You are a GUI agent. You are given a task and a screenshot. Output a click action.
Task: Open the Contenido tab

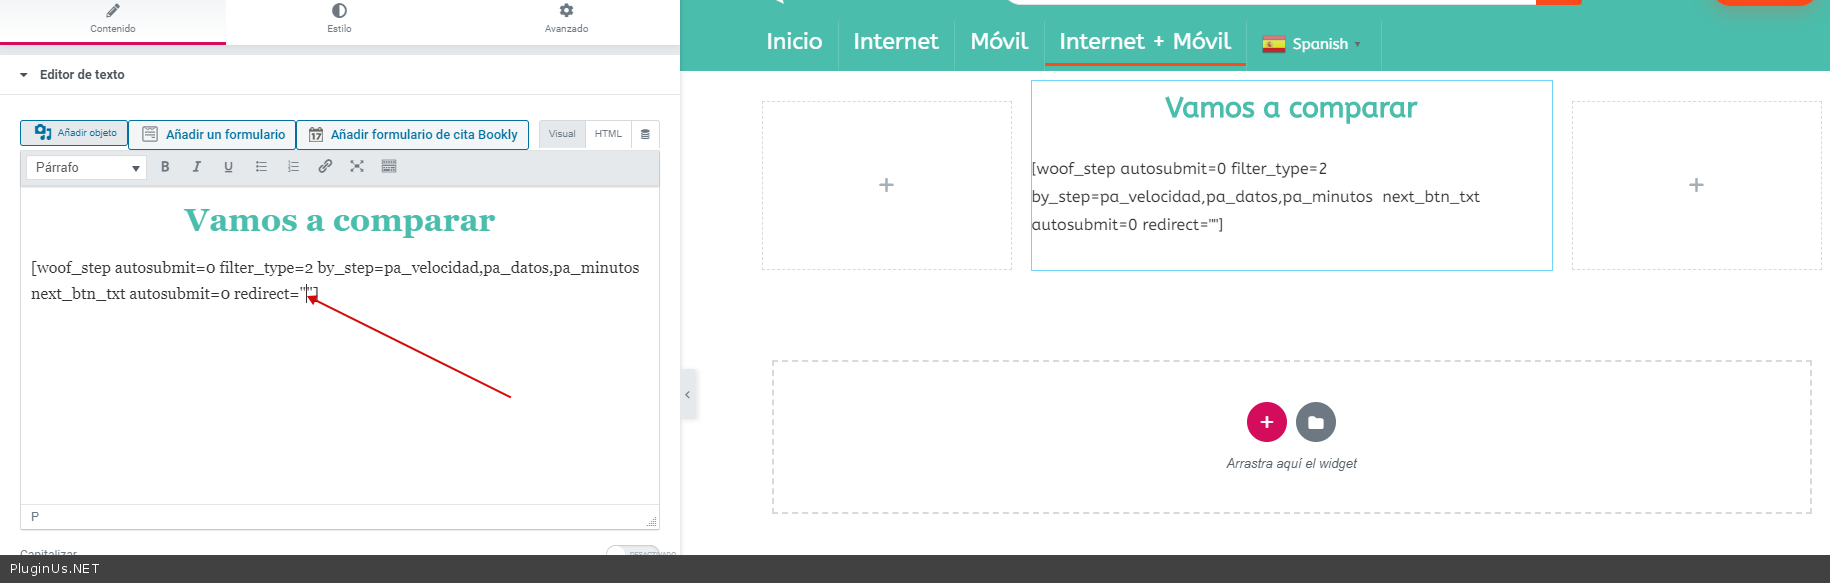[x=113, y=21]
